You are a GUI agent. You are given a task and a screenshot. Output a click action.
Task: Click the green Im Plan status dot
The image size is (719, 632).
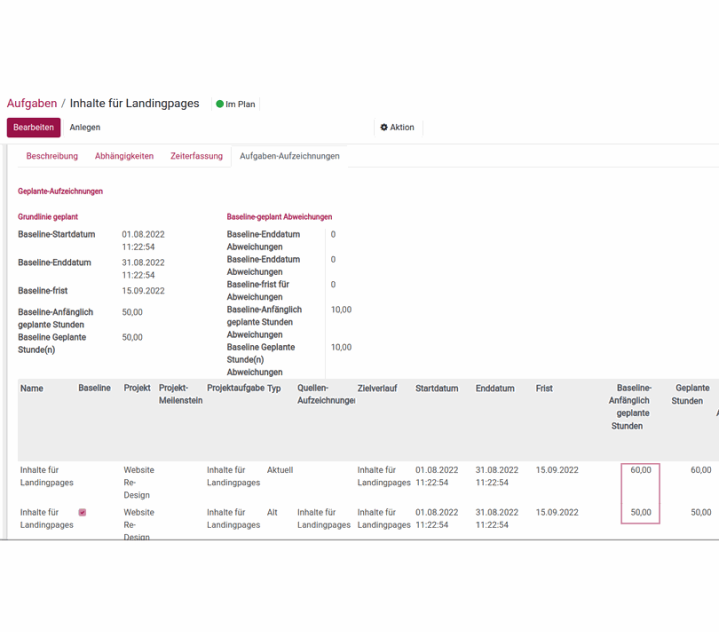click(220, 104)
